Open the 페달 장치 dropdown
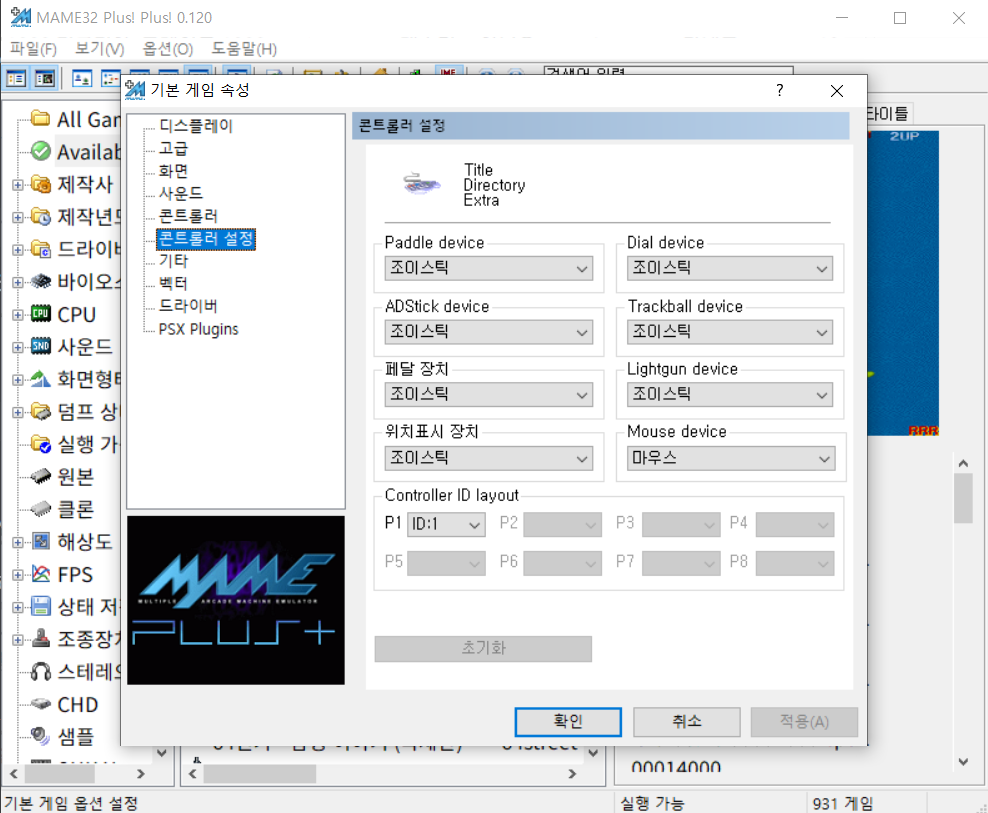Image resolution: width=988 pixels, height=813 pixels. click(x=488, y=395)
